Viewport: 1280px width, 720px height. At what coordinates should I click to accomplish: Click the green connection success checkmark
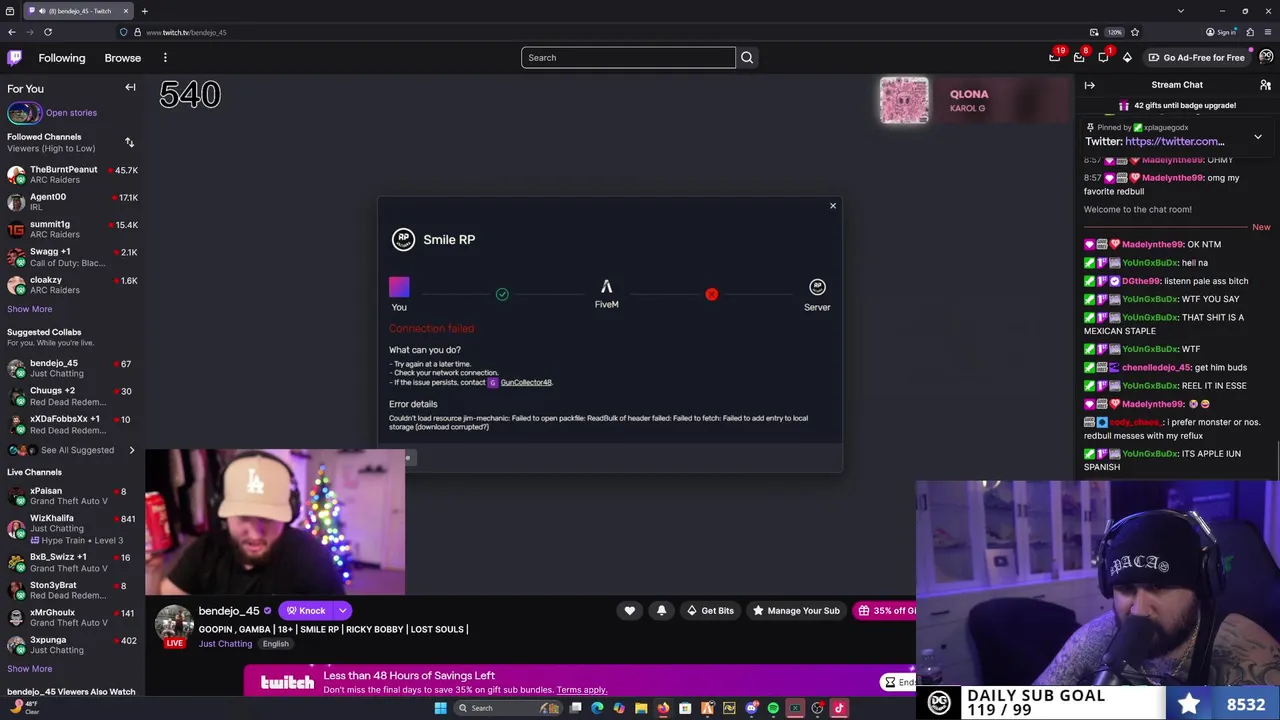(502, 294)
